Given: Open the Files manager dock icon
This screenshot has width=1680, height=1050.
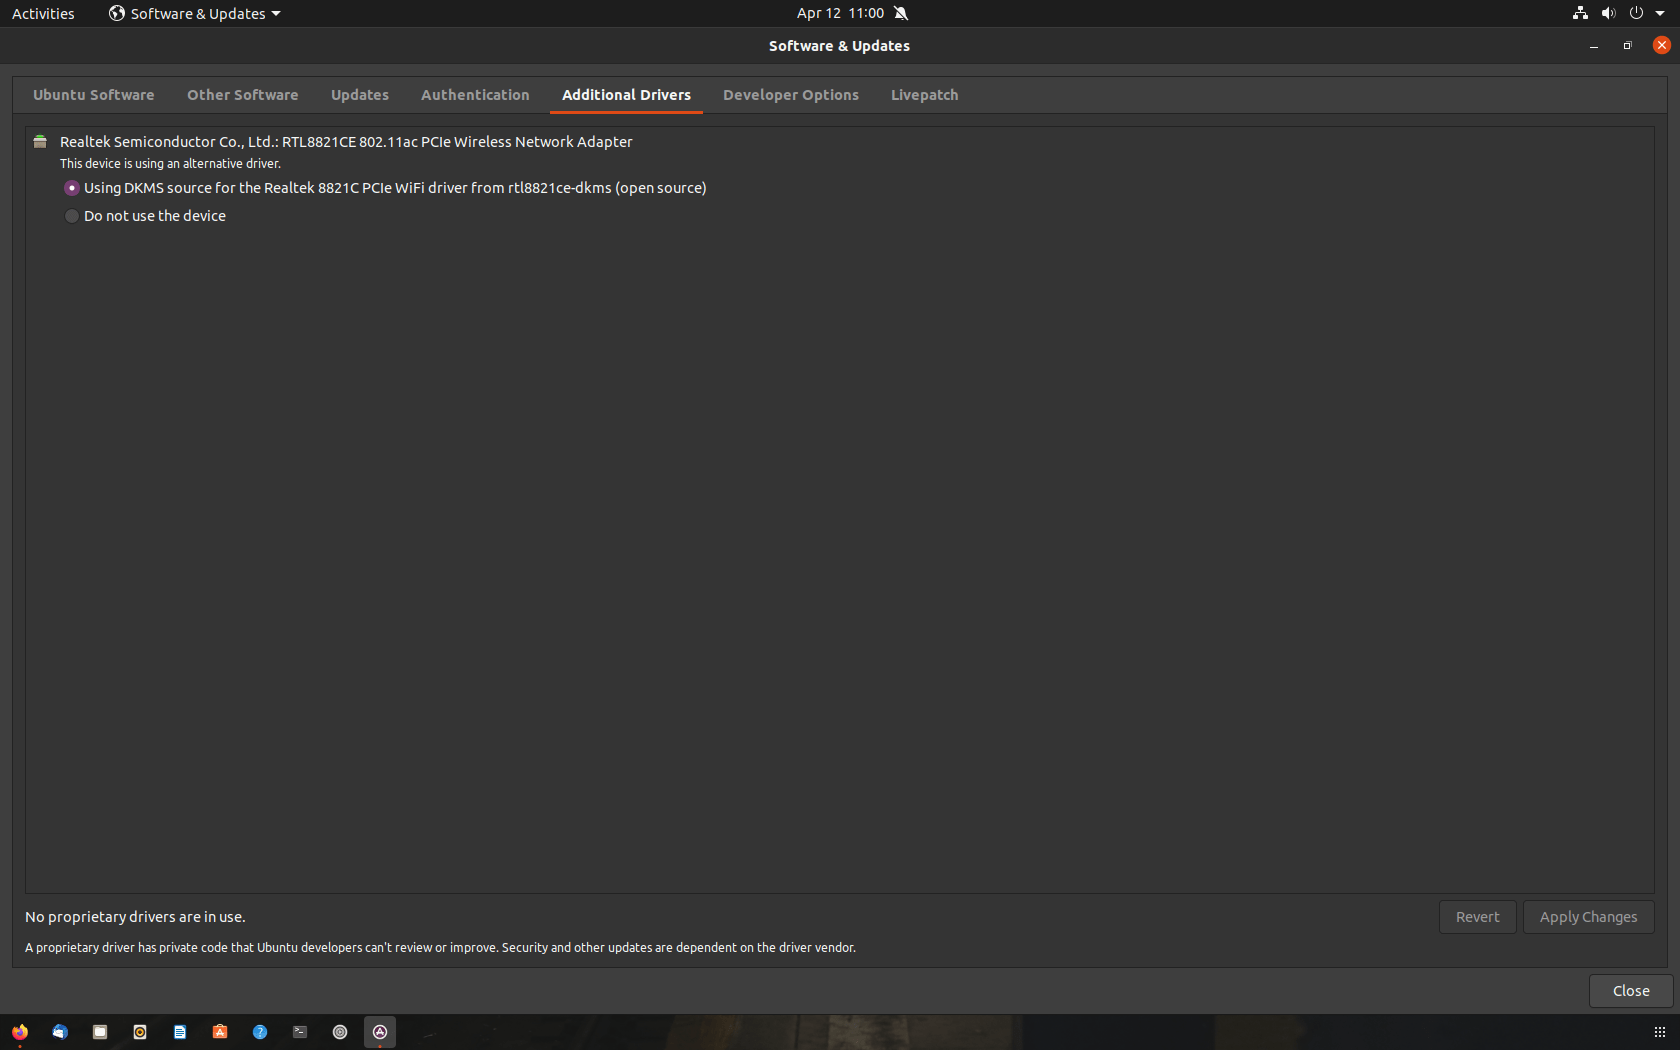Looking at the screenshot, I should (100, 1032).
